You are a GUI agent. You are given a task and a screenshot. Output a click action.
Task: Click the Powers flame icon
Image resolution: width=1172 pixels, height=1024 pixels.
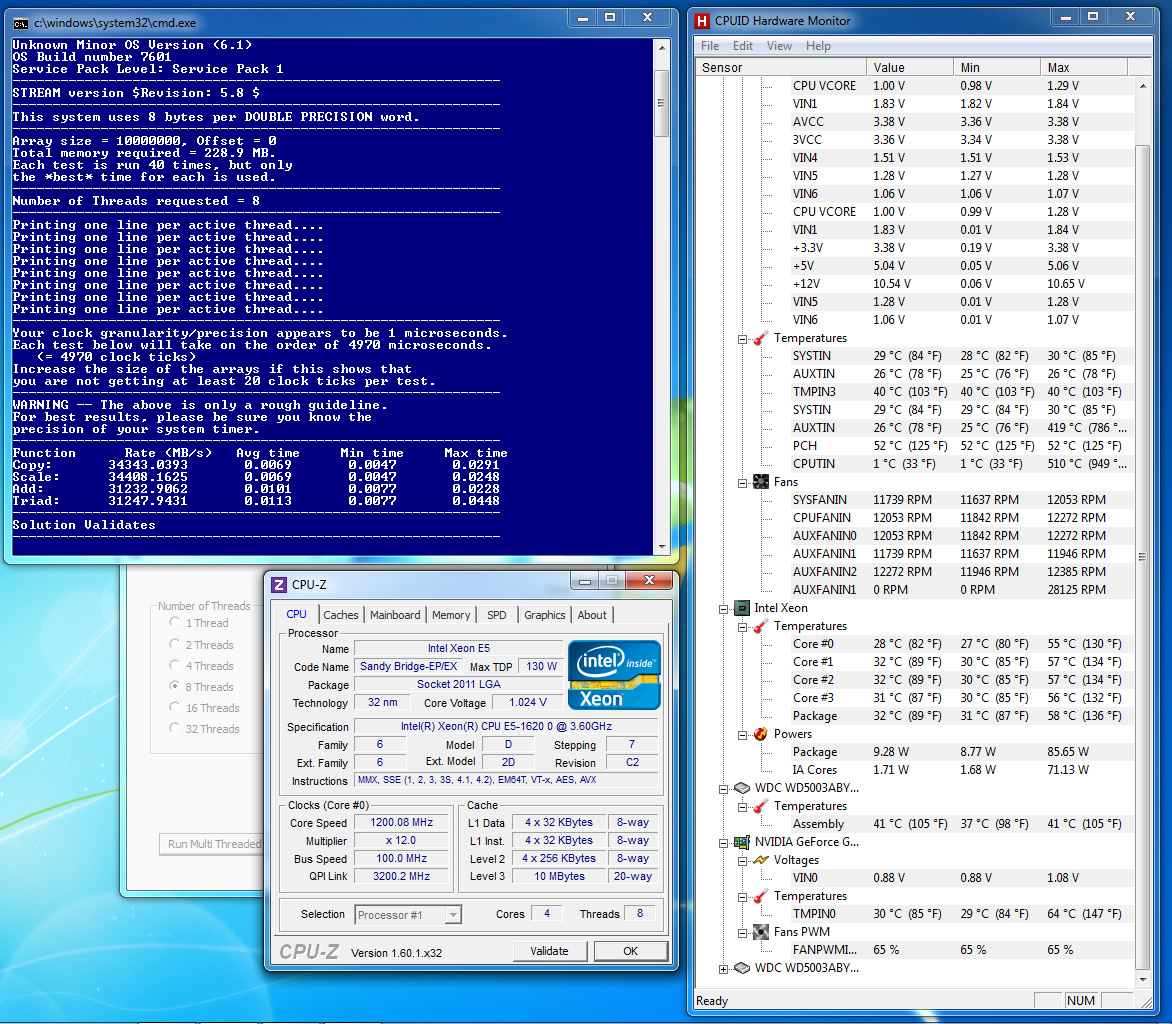pos(760,734)
